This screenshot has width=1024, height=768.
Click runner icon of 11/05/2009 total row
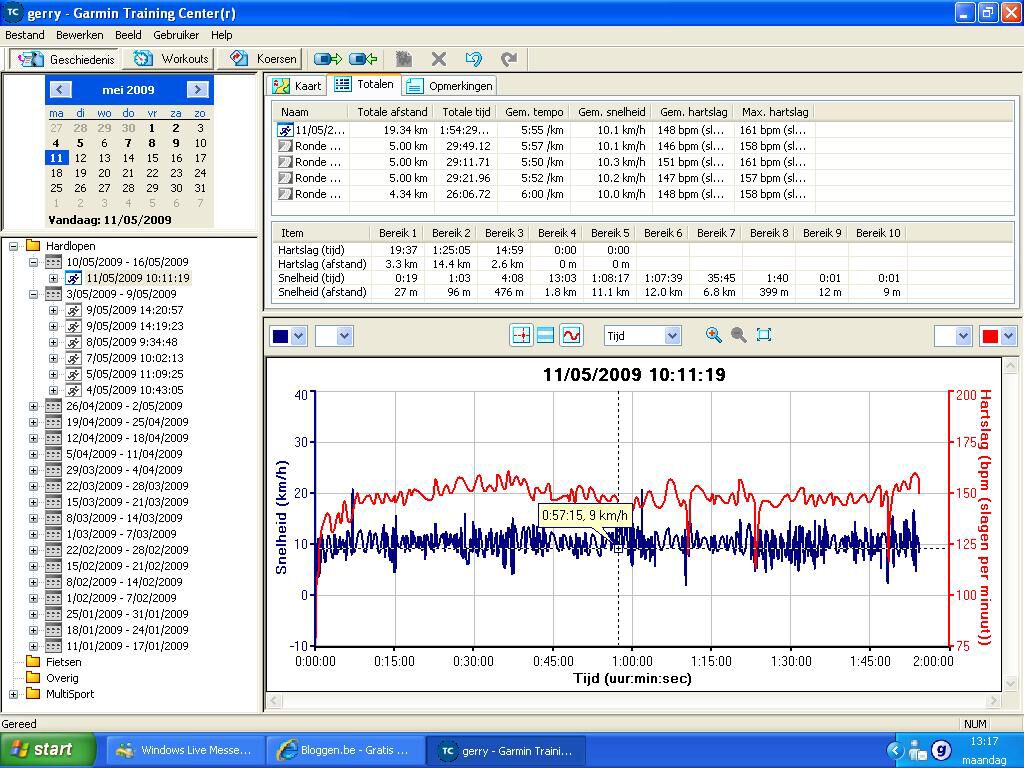click(285, 130)
